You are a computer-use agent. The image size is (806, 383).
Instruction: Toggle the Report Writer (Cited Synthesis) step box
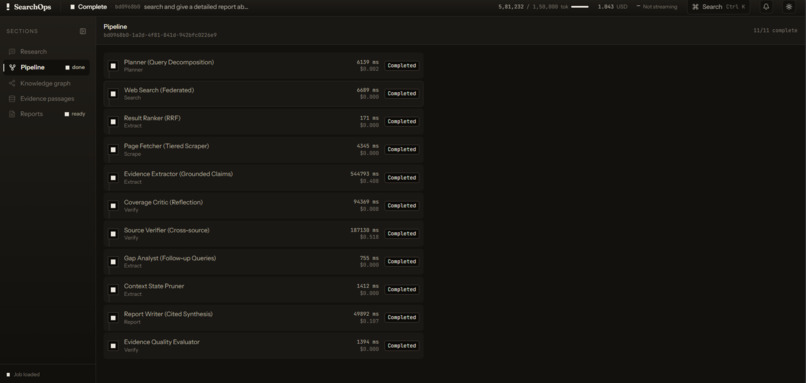pyautogui.click(x=113, y=318)
